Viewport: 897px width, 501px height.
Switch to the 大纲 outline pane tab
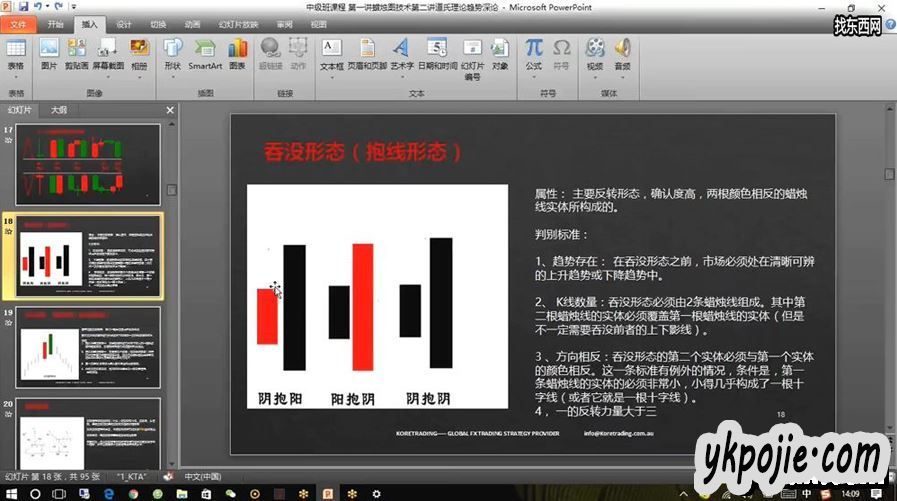(59, 110)
